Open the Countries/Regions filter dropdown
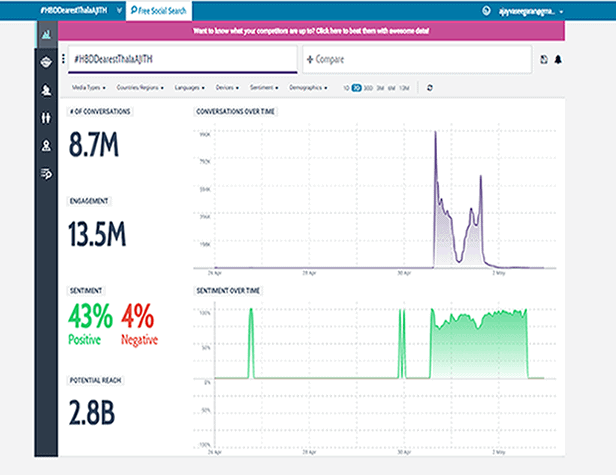 click(x=140, y=88)
